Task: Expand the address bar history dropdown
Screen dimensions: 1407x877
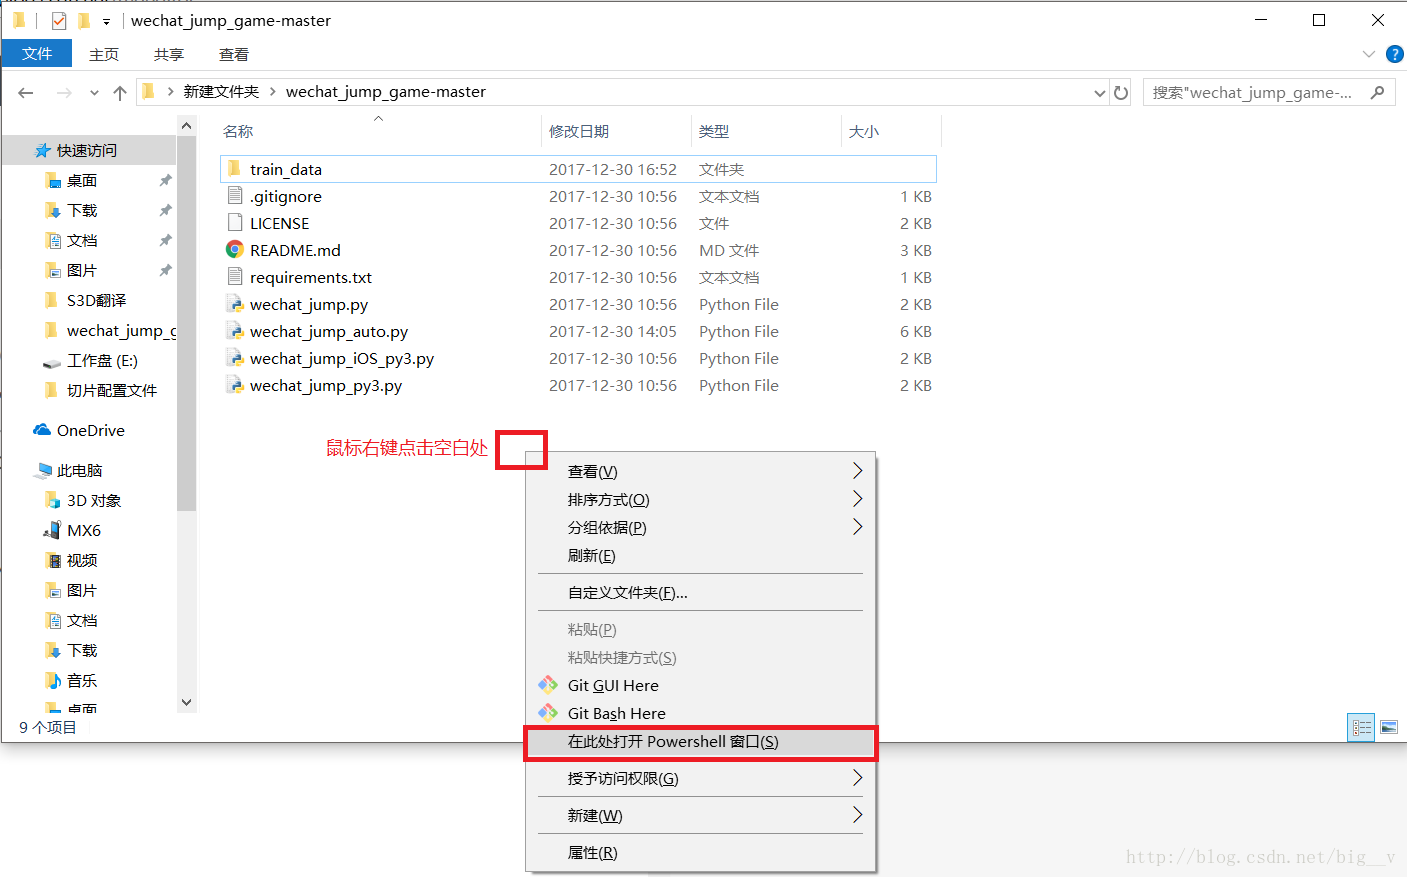Action: 1100,93
